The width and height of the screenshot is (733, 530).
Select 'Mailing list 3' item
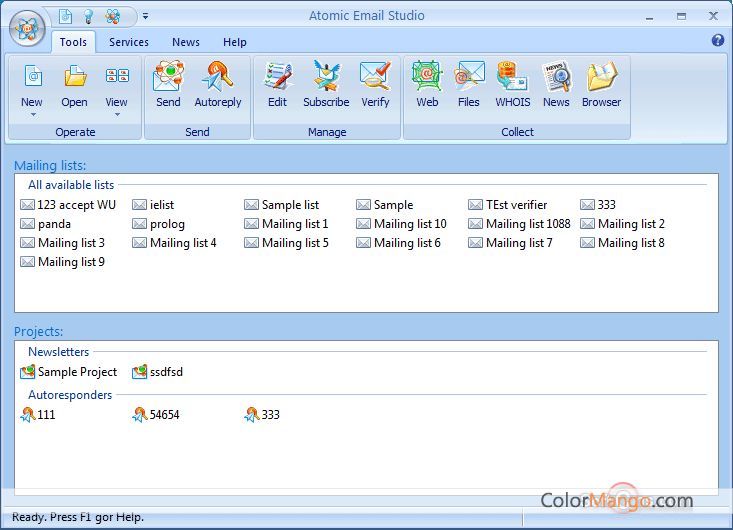click(x=62, y=243)
